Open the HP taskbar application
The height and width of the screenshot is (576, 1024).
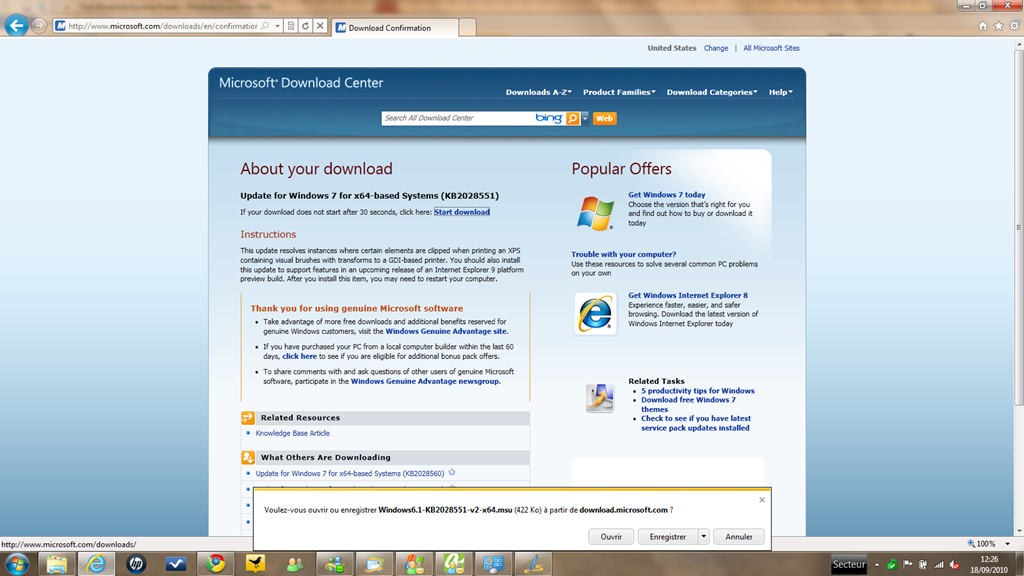136,564
